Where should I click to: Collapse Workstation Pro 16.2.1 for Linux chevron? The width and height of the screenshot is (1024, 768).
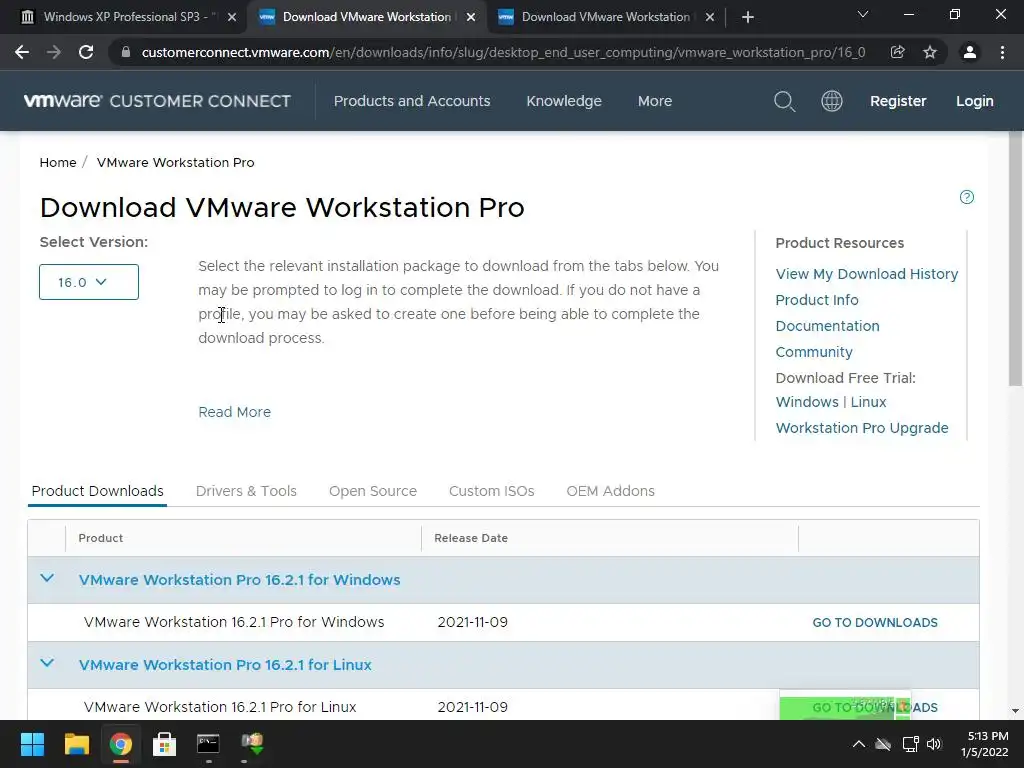47,664
